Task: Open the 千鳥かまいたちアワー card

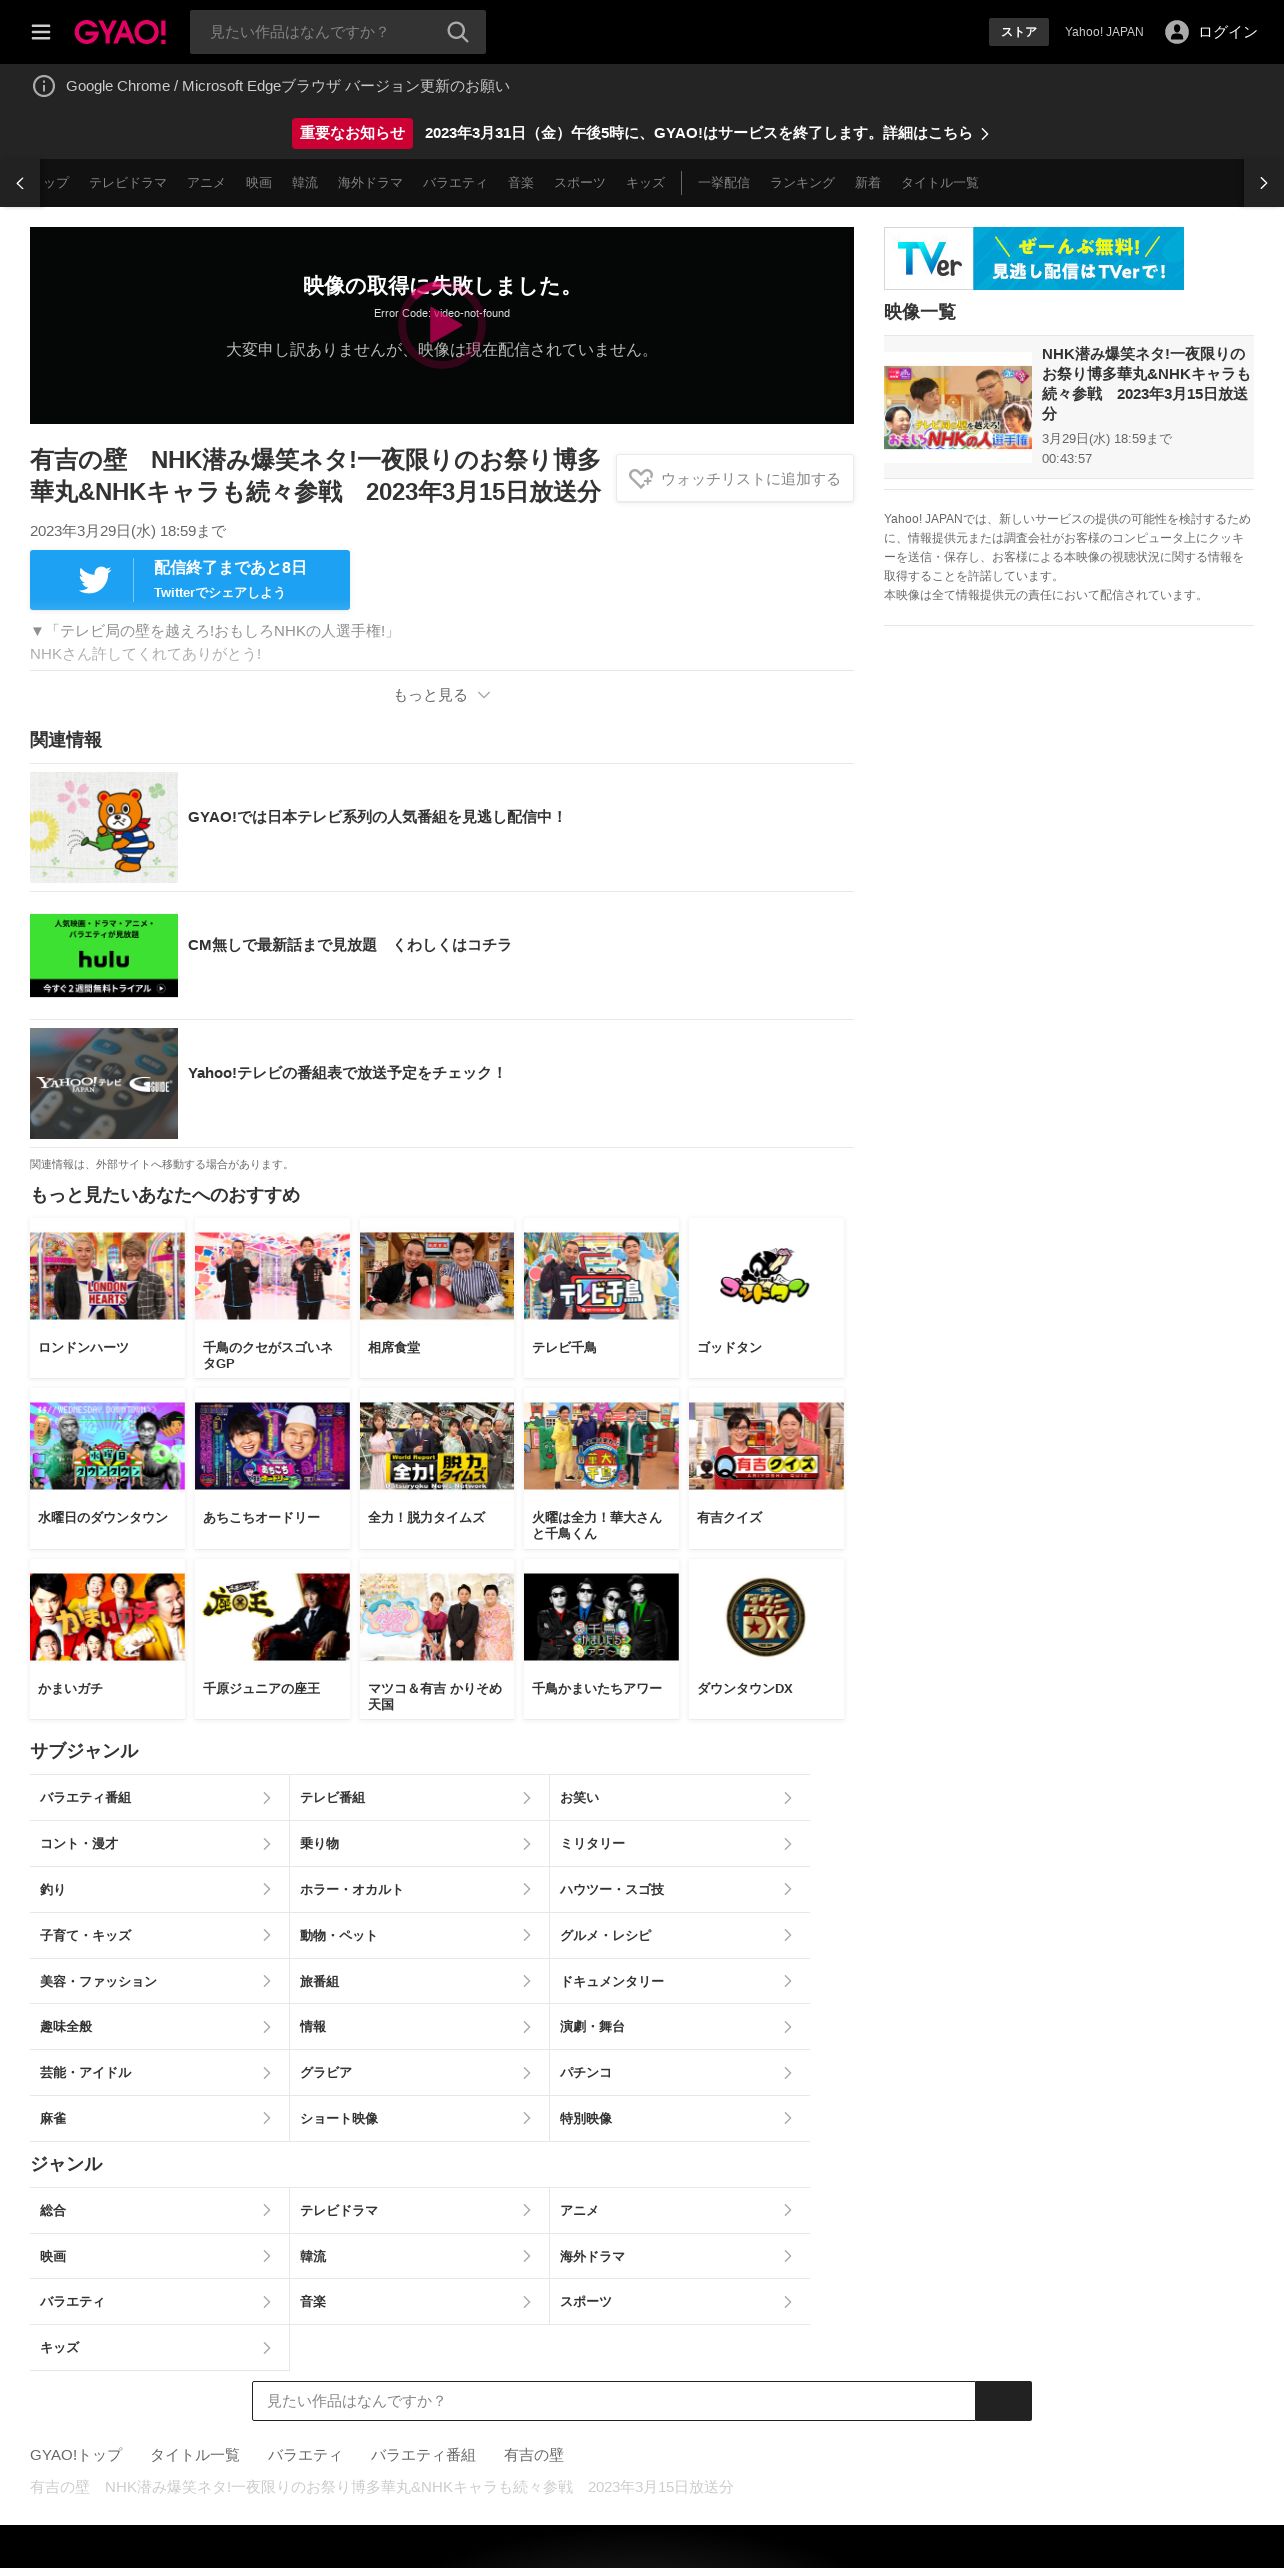Action: tap(601, 1640)
